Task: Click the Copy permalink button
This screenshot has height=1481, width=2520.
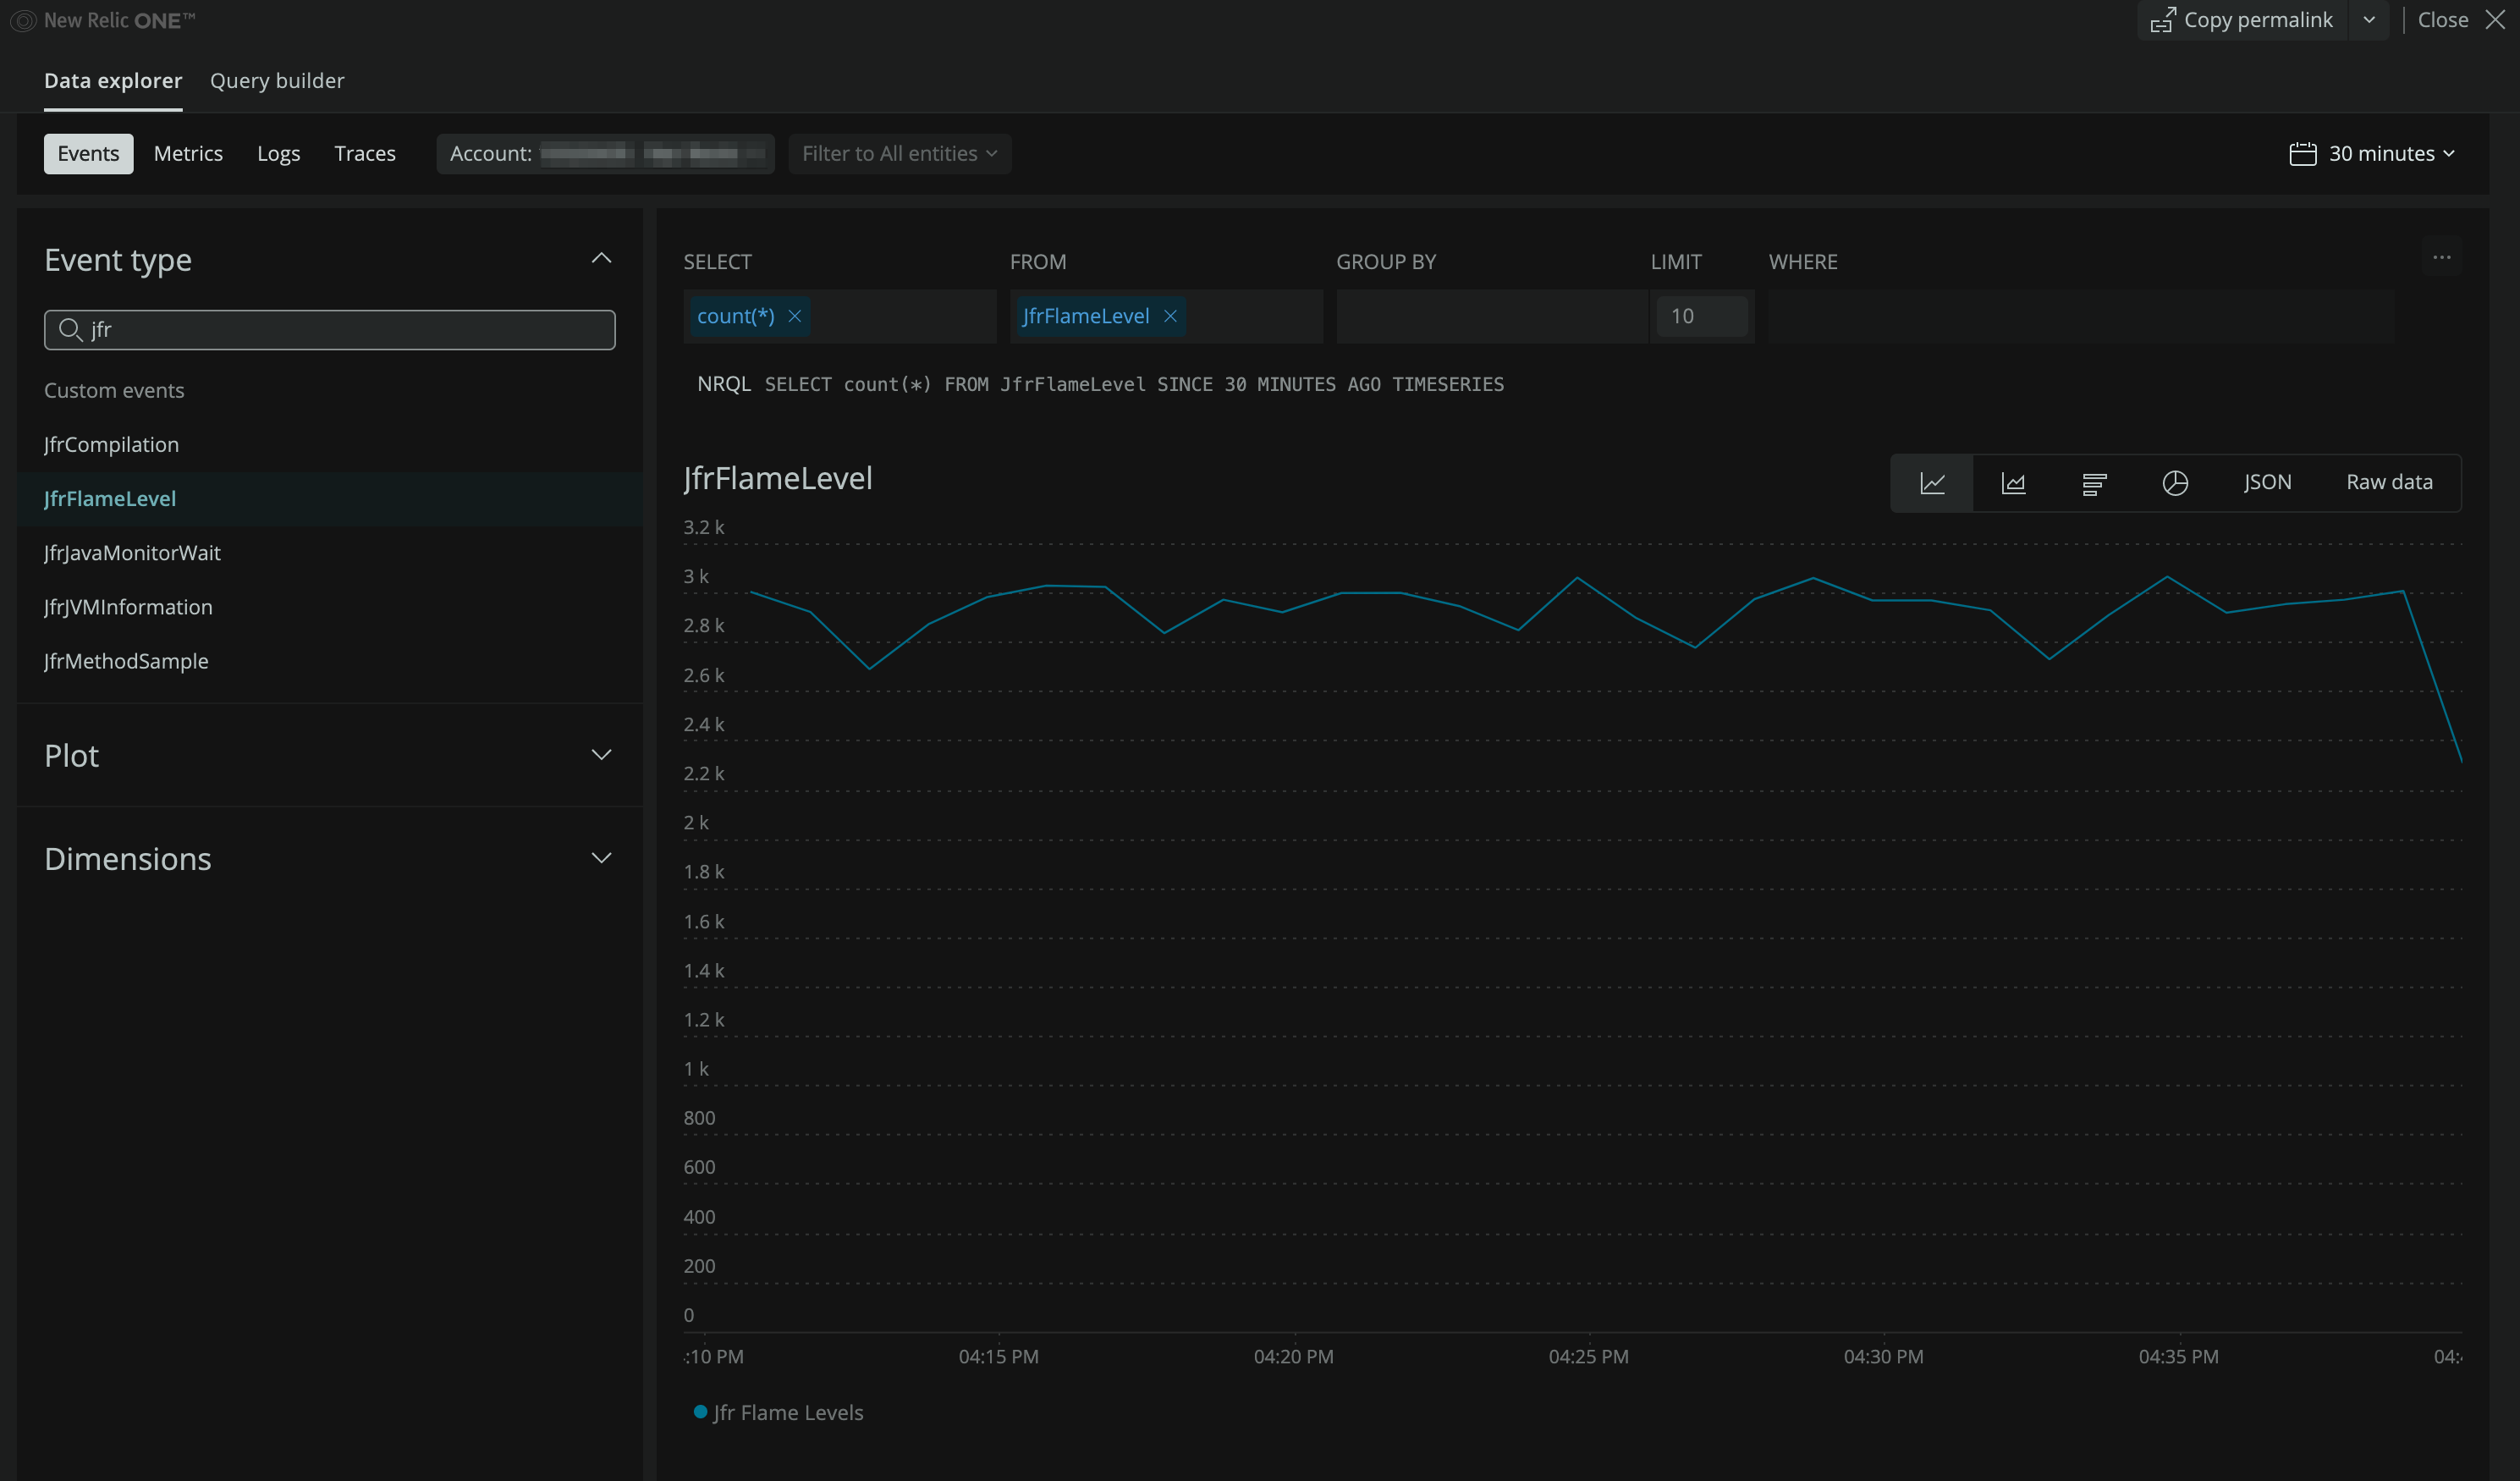Action: point(2242,20)
